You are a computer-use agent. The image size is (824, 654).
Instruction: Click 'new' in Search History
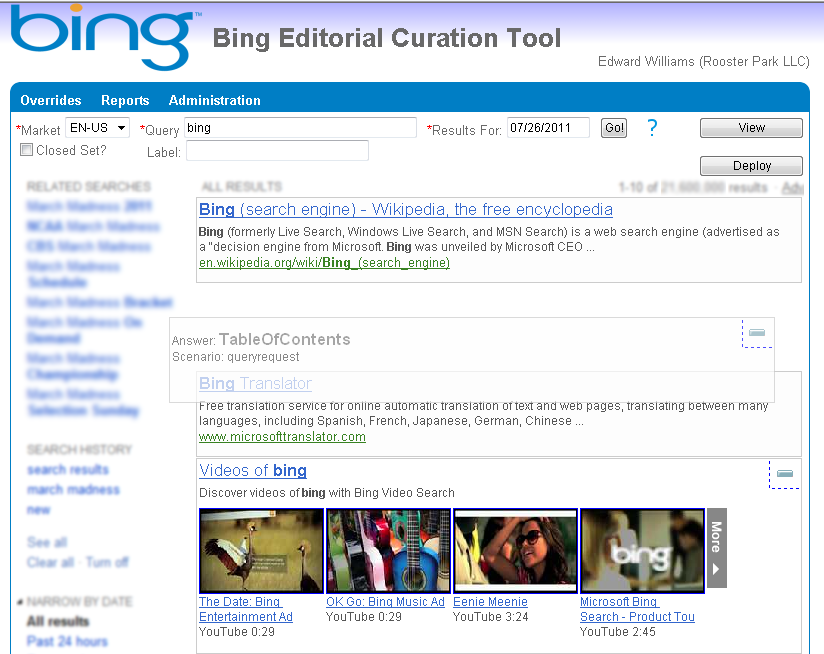click(38, 510)
